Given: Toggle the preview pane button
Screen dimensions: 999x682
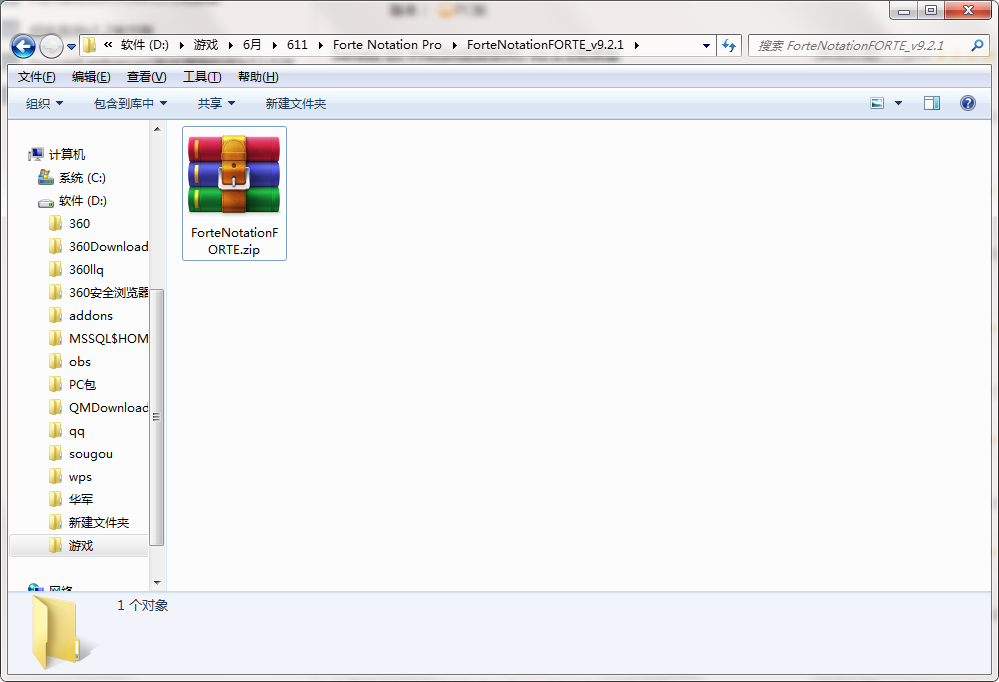Looking at the screenshot, I should [x=931, y=103].
